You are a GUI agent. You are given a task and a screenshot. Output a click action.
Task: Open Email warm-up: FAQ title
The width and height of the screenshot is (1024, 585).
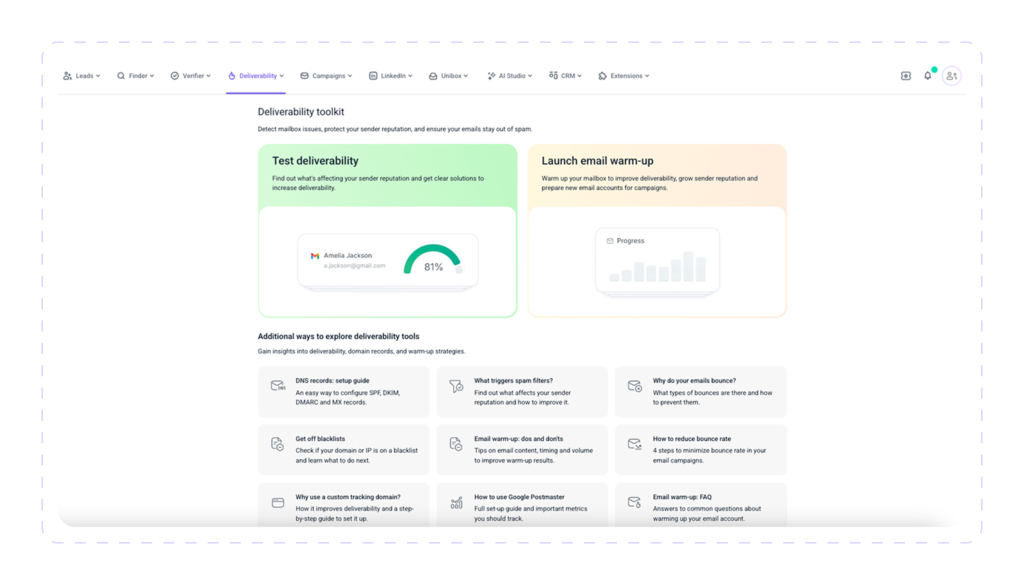point(682,497)
